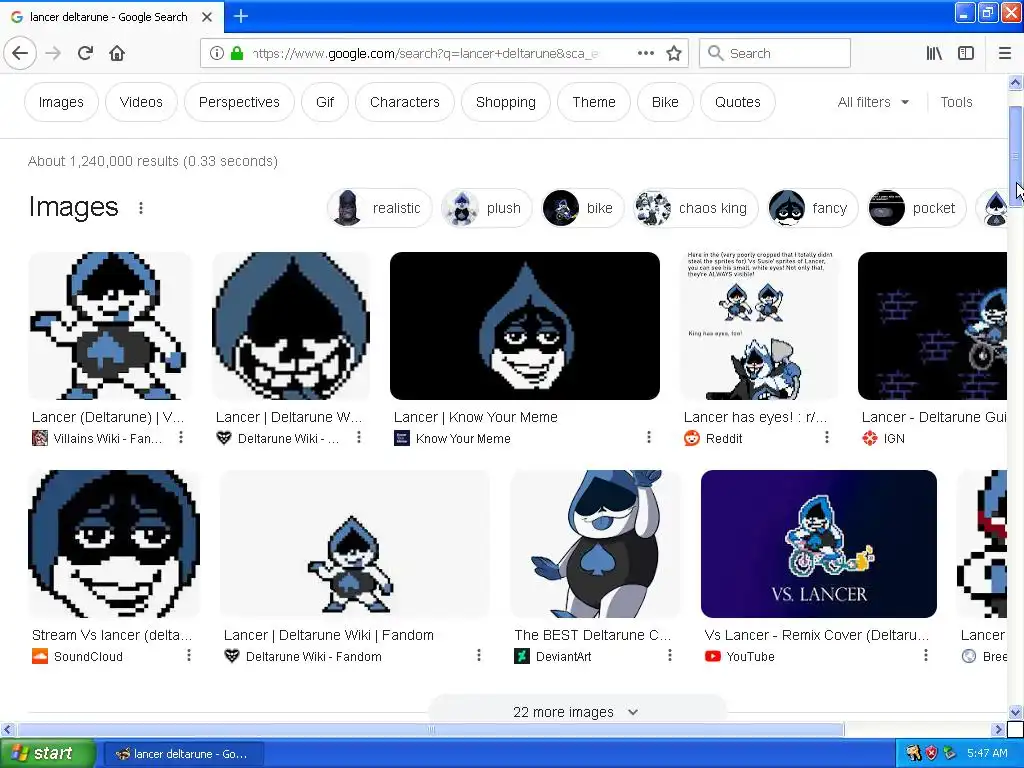Screen dimensions: 1024x768
Task: Open the Villains Wiki Lancer sprite thumbnail
Action: tap(110, 326)
